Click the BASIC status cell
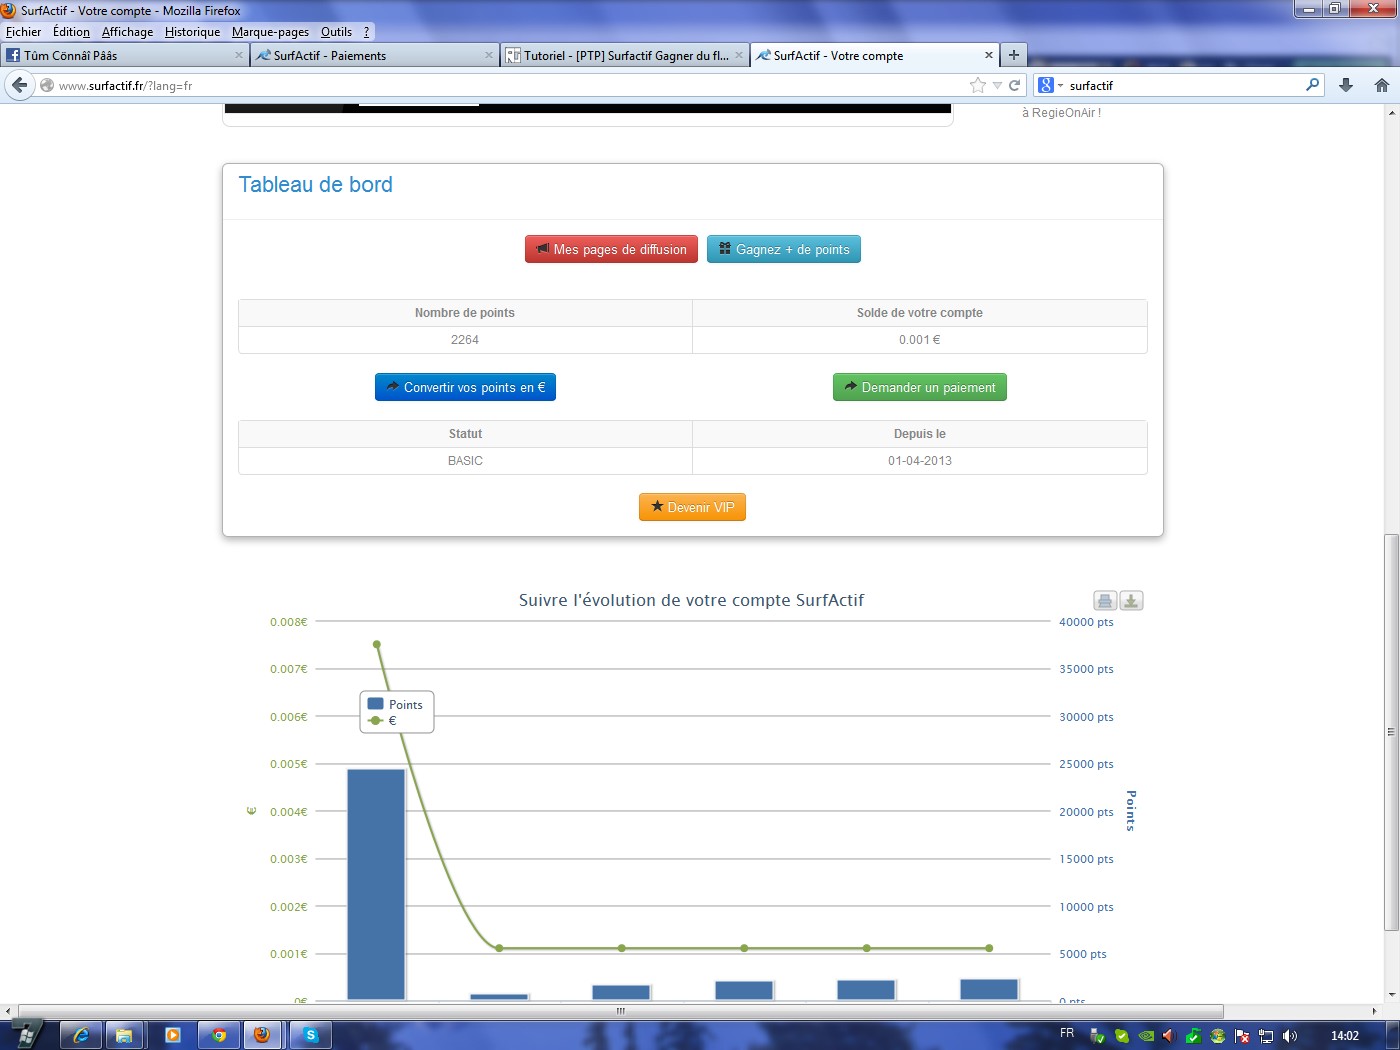Screen dimensions: 1400x1050 tap(465, 461)
